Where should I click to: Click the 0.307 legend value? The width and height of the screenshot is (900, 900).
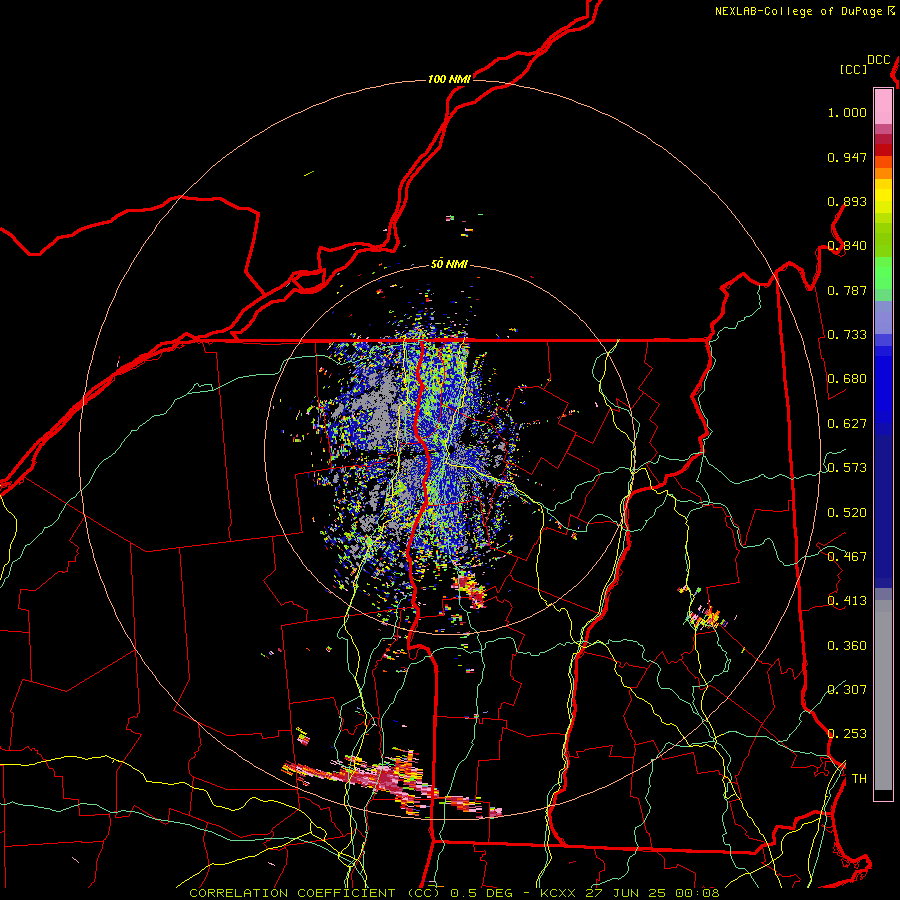click(847, 690)
